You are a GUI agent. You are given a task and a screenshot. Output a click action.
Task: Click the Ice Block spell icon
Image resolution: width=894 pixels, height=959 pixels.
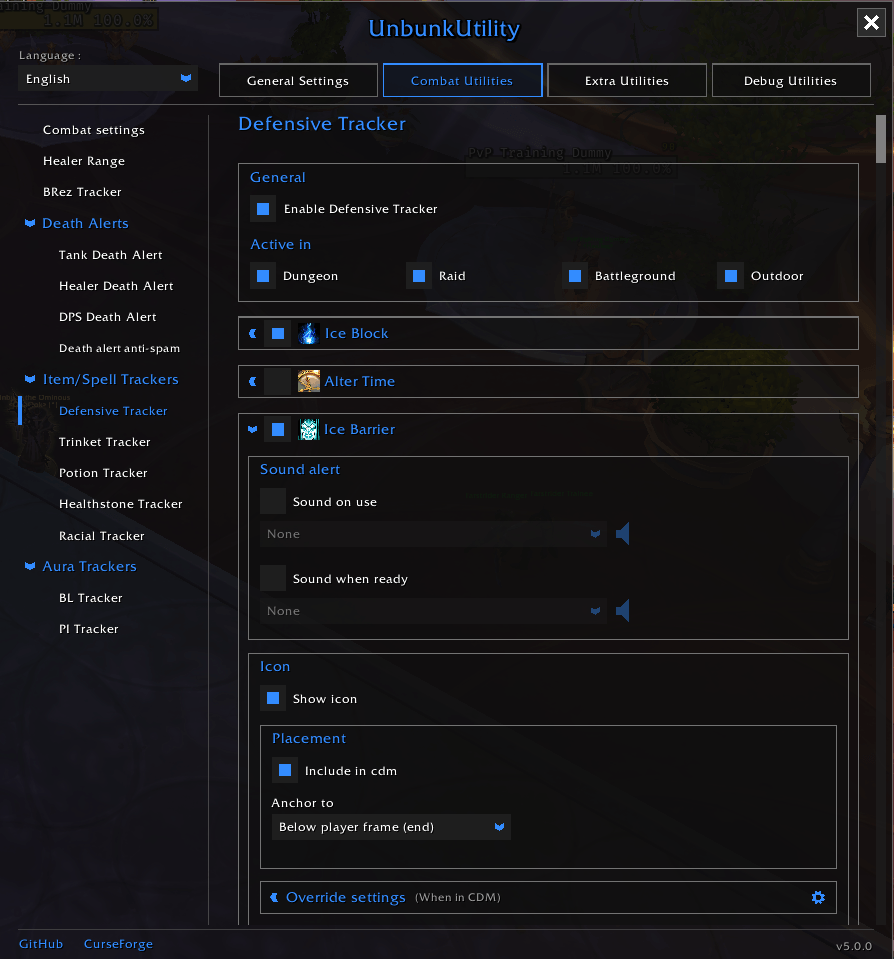click(308, 333)
